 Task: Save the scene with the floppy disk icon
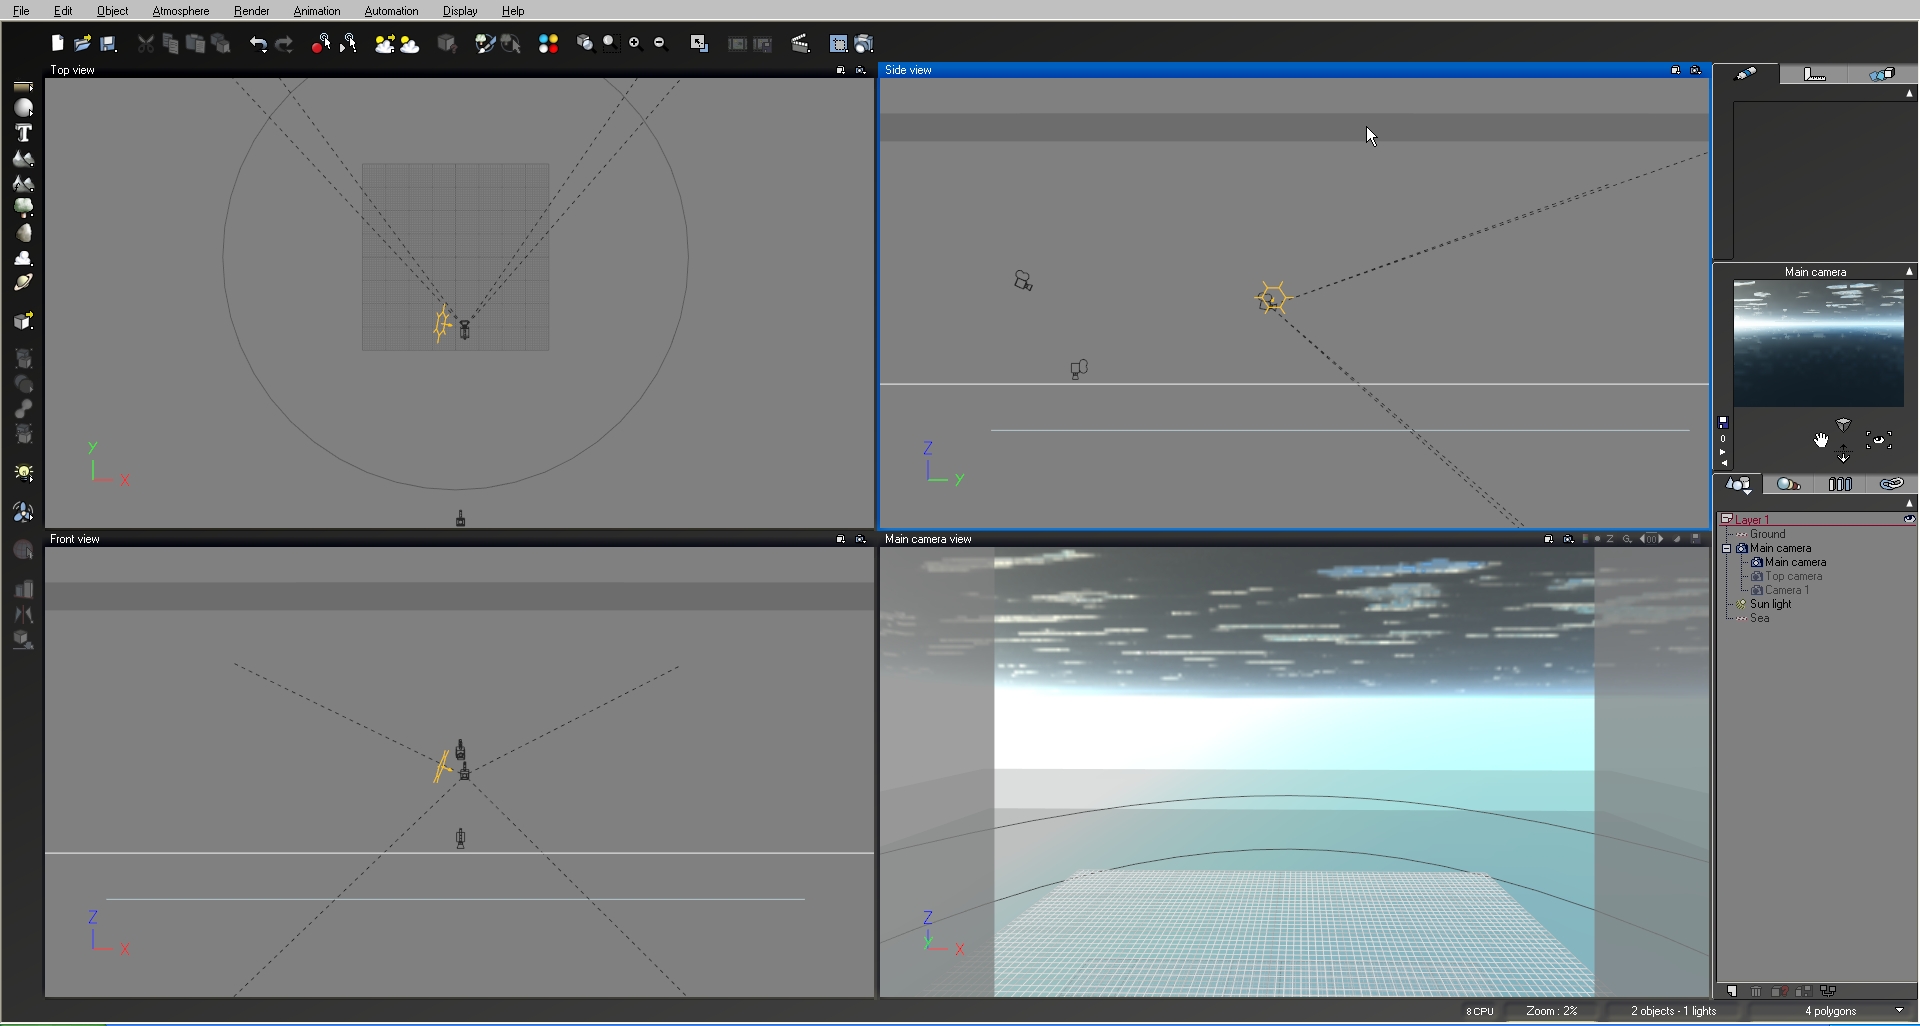(108, 43)
